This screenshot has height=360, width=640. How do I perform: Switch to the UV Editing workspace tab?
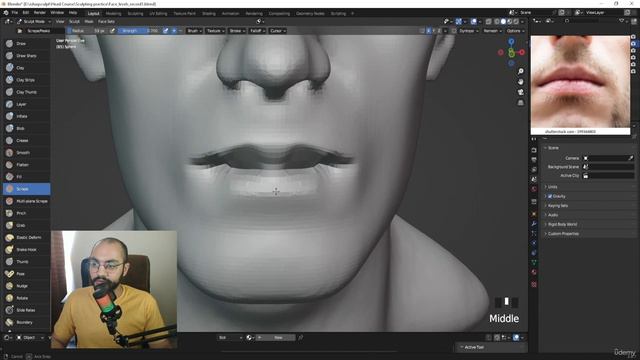(158, 13)
